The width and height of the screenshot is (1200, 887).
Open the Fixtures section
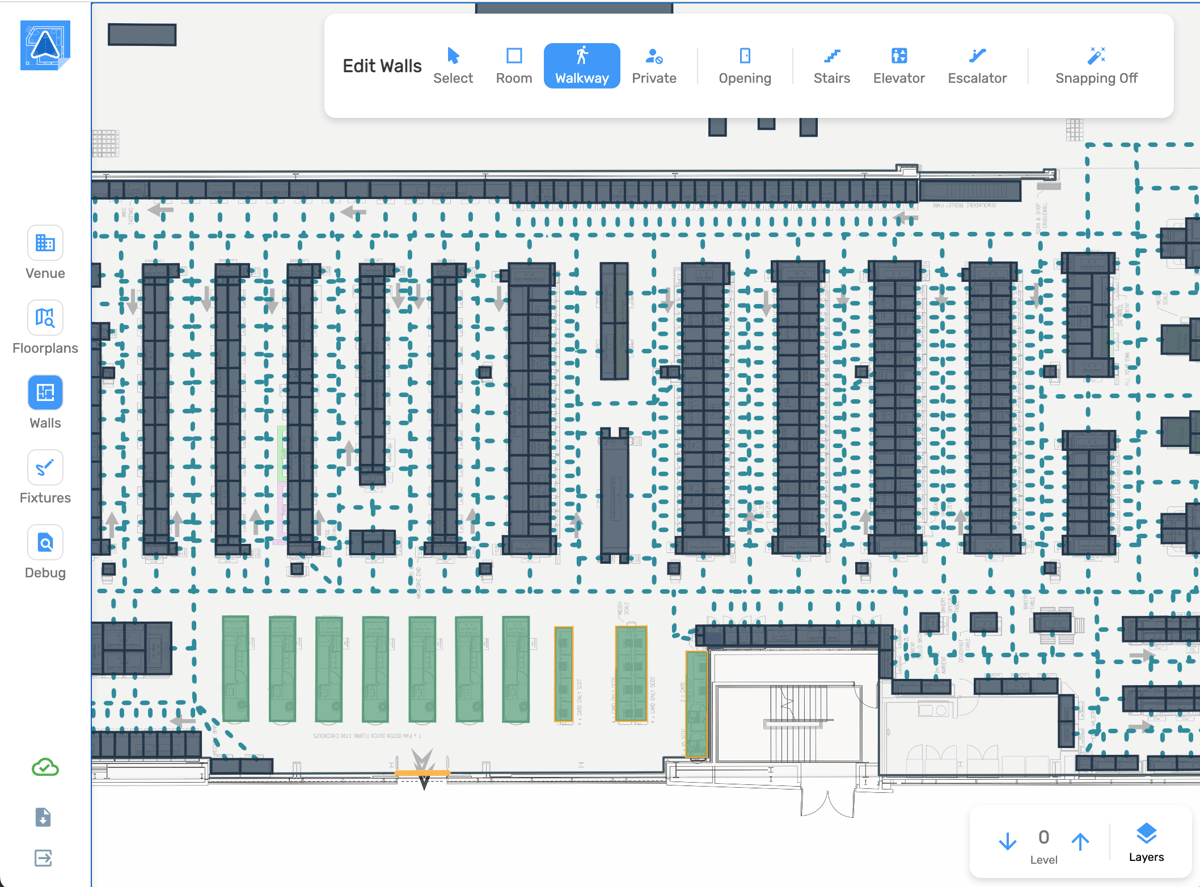45,478
